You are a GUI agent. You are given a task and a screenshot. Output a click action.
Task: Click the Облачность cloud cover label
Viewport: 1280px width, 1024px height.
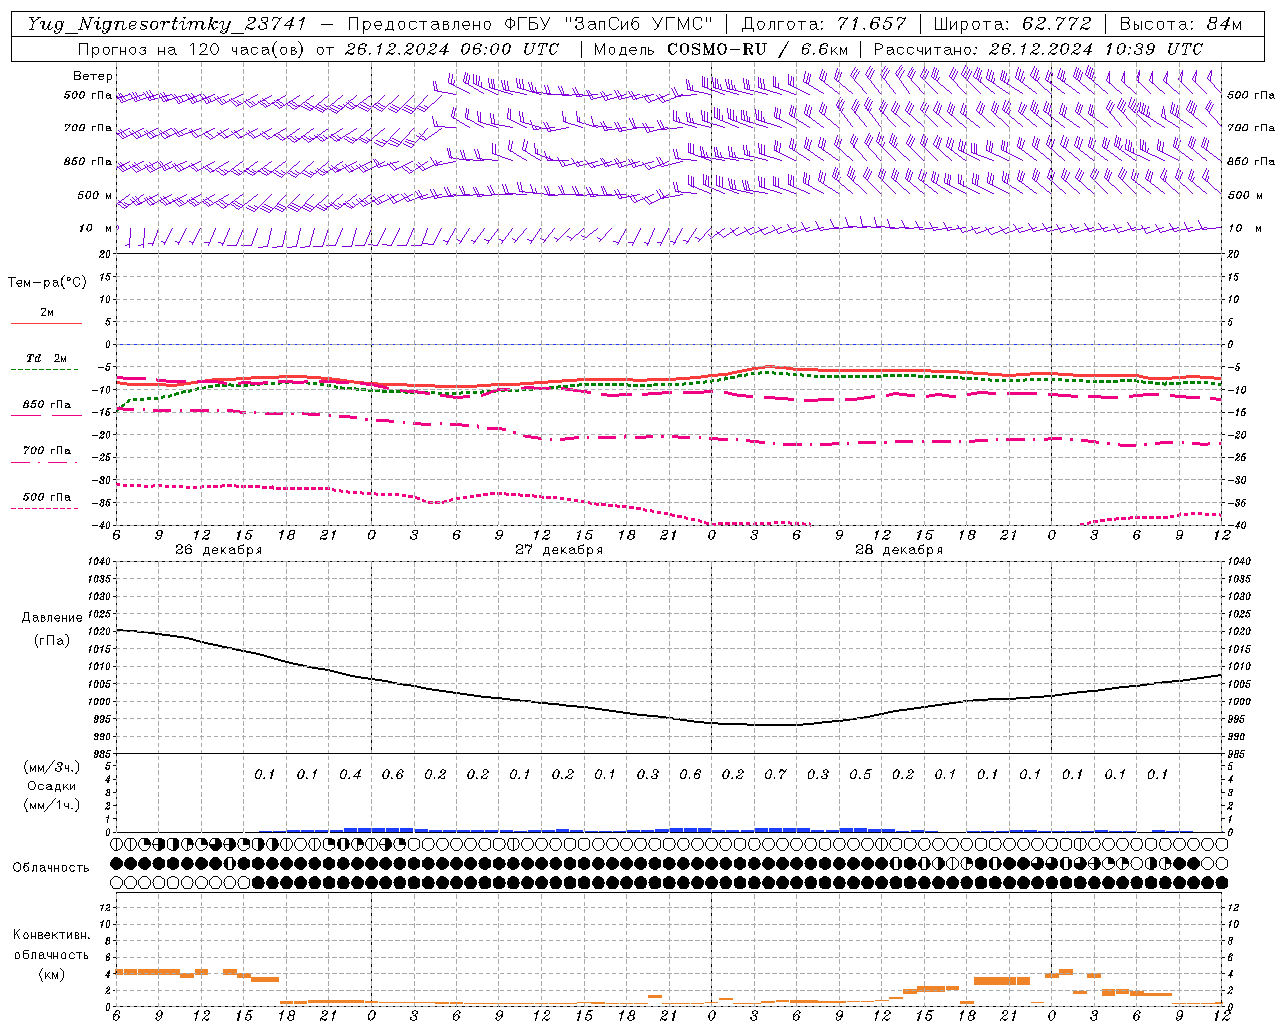click(51, 868)
